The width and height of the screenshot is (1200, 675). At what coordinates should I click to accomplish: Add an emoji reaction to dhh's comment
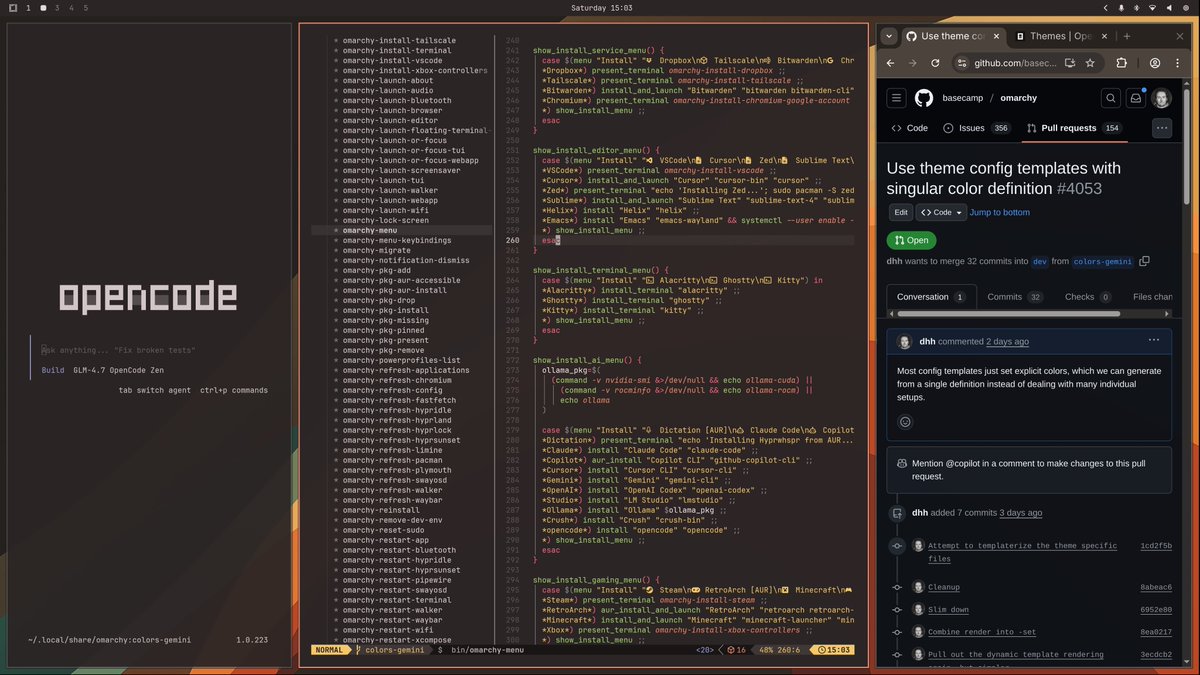click(x=905, y=422)
